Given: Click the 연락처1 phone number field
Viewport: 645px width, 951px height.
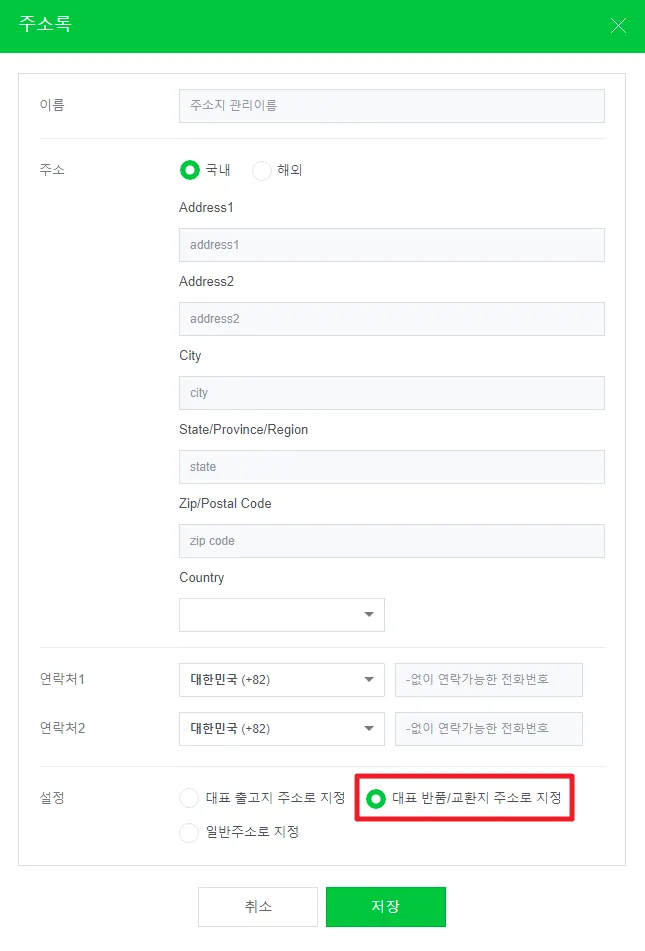Looking at the screenshot, I should [x=488, y=680].
